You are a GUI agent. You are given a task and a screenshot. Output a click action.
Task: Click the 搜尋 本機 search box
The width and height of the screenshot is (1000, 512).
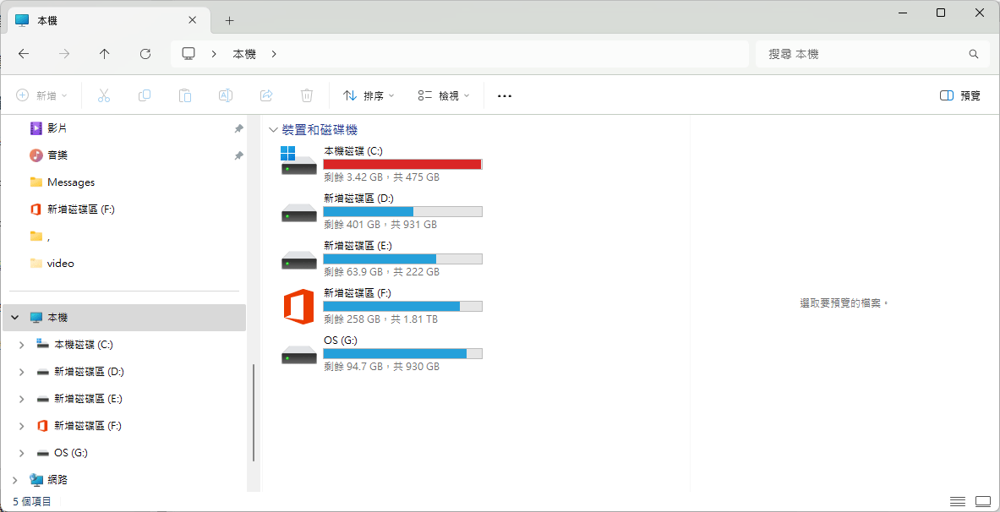pyautogui.click(x=860, y=54)
